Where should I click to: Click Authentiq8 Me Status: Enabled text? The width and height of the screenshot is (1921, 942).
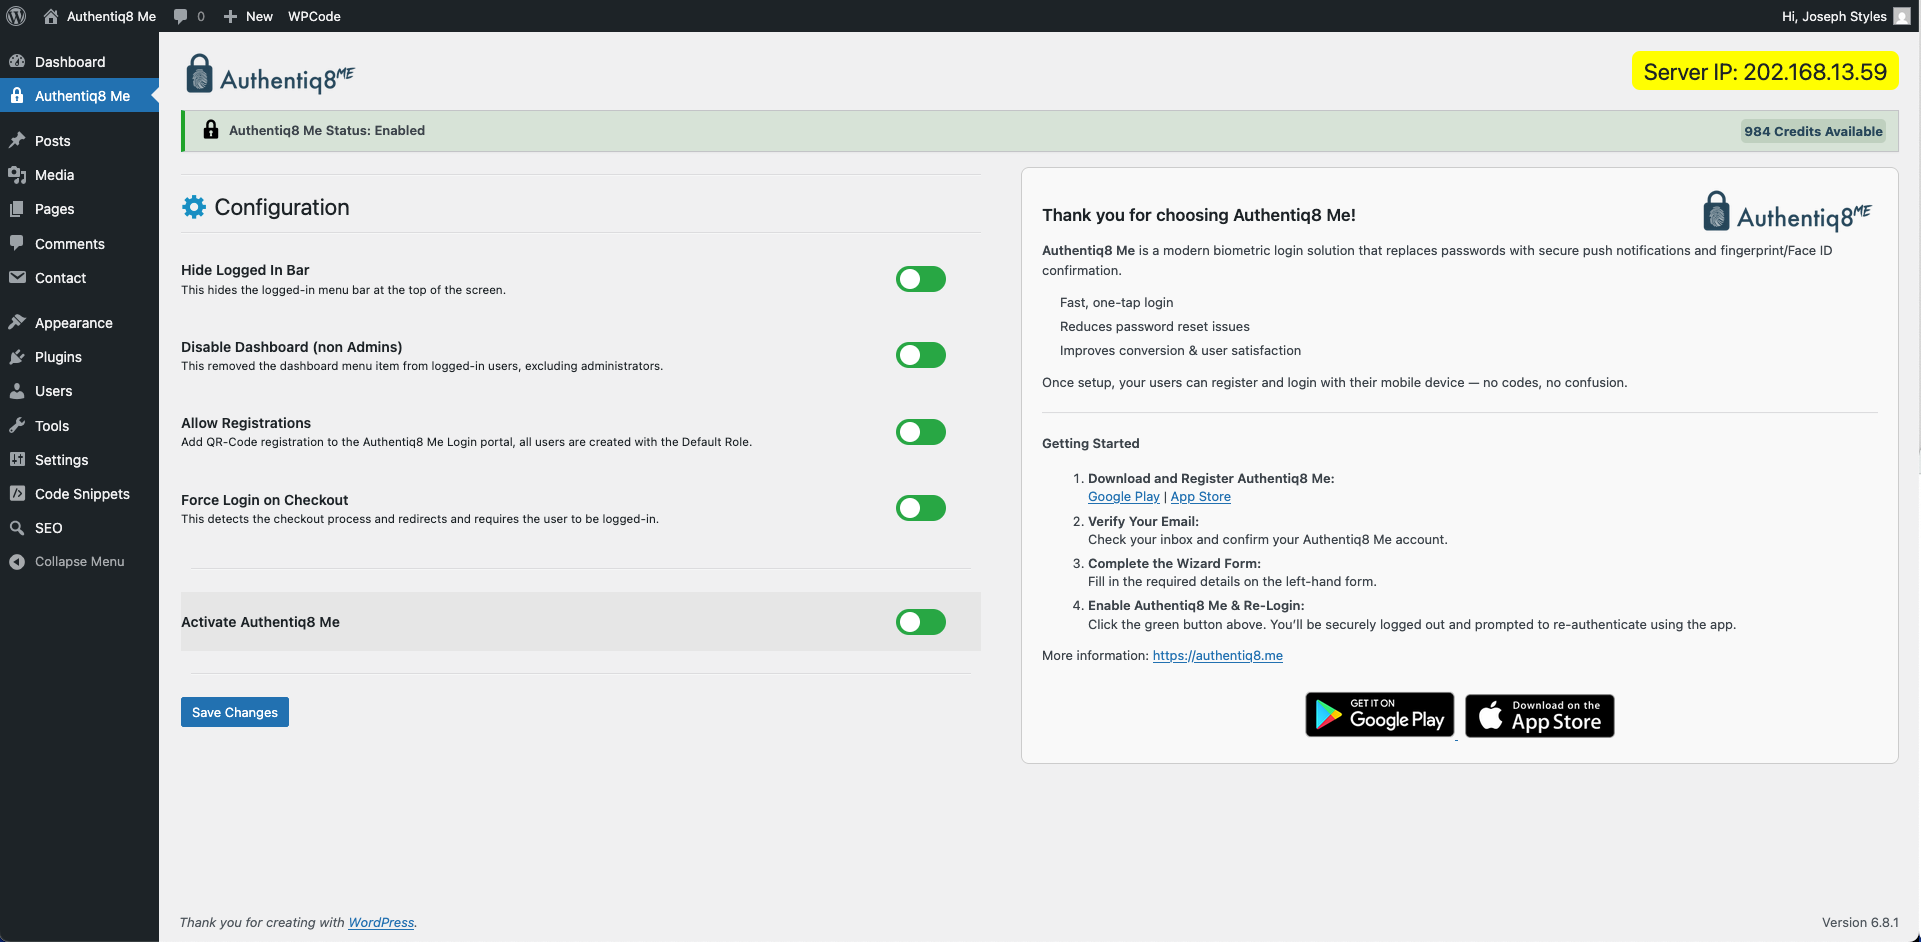327,130
